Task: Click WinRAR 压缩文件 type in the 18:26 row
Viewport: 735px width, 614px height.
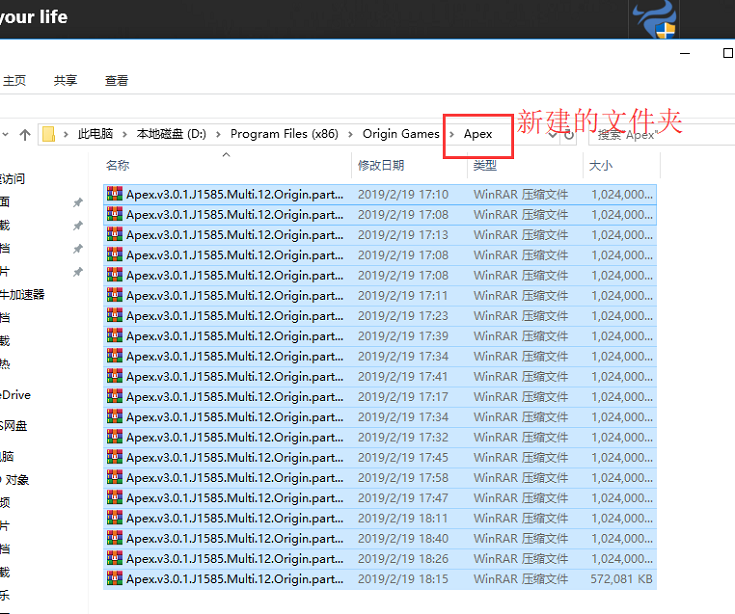Action: point(521,559)
